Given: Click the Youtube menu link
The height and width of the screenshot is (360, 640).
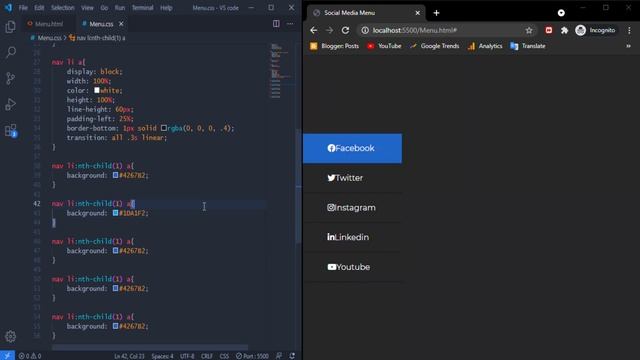Looking at the screenshot, I should click(x=352, y=267).
